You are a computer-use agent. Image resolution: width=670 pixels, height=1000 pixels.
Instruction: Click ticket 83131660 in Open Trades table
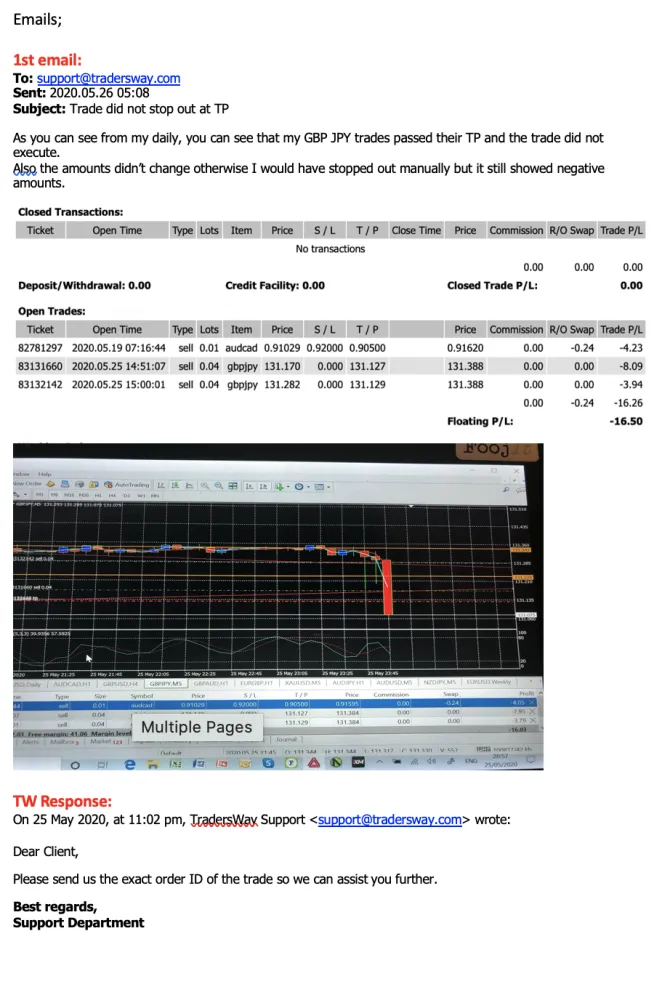[x=40, y=366]
